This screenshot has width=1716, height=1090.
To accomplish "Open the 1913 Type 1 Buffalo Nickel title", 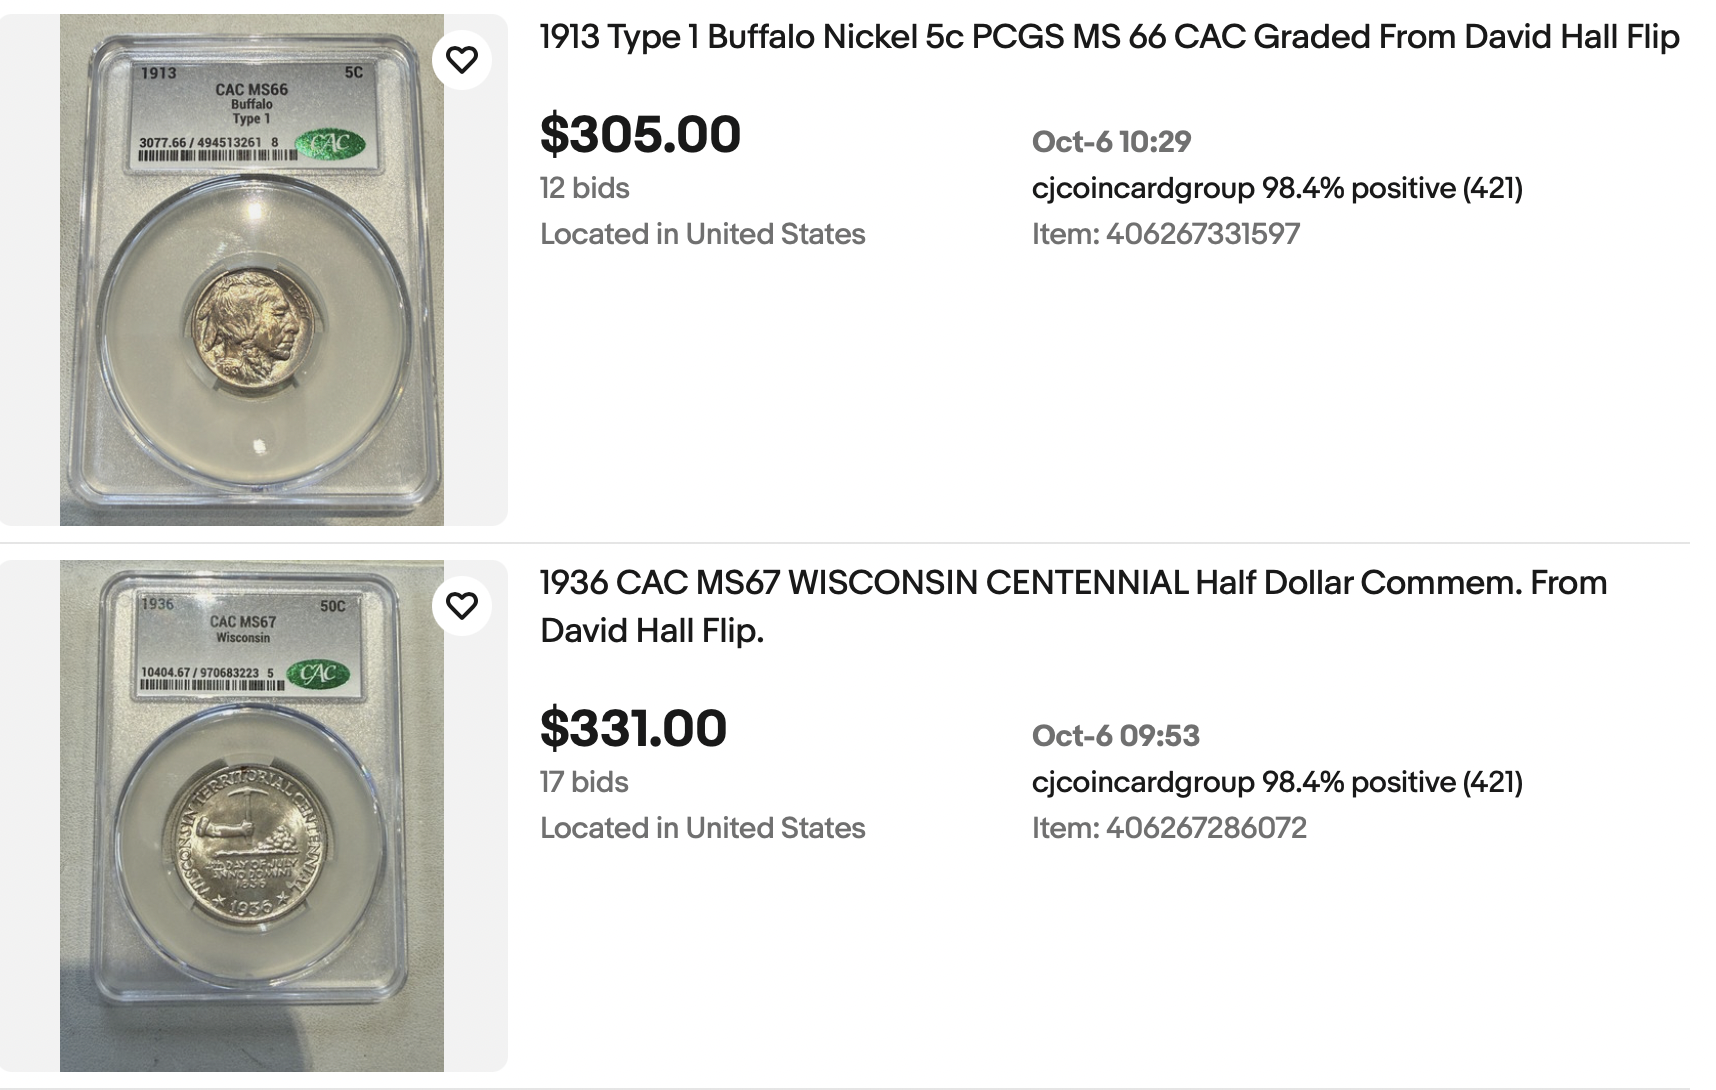I will (x=1108, y=37).
